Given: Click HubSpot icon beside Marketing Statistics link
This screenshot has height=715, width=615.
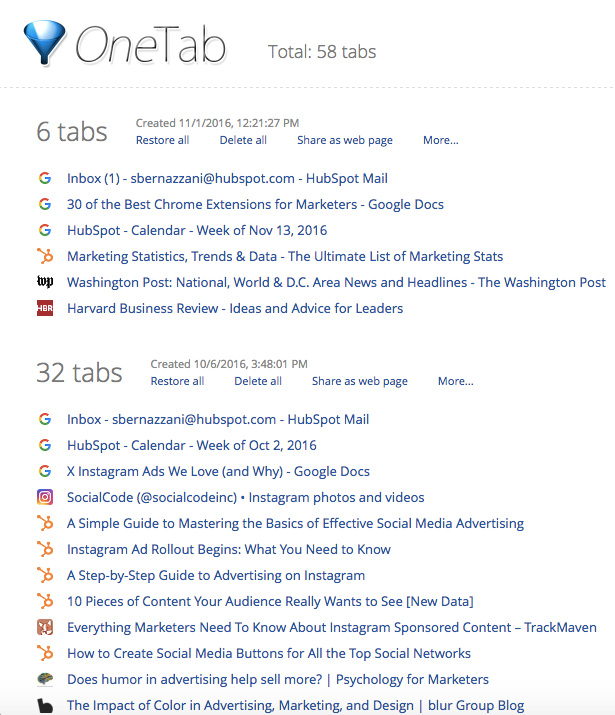Looking at the screenshot, I should [45, 257].
